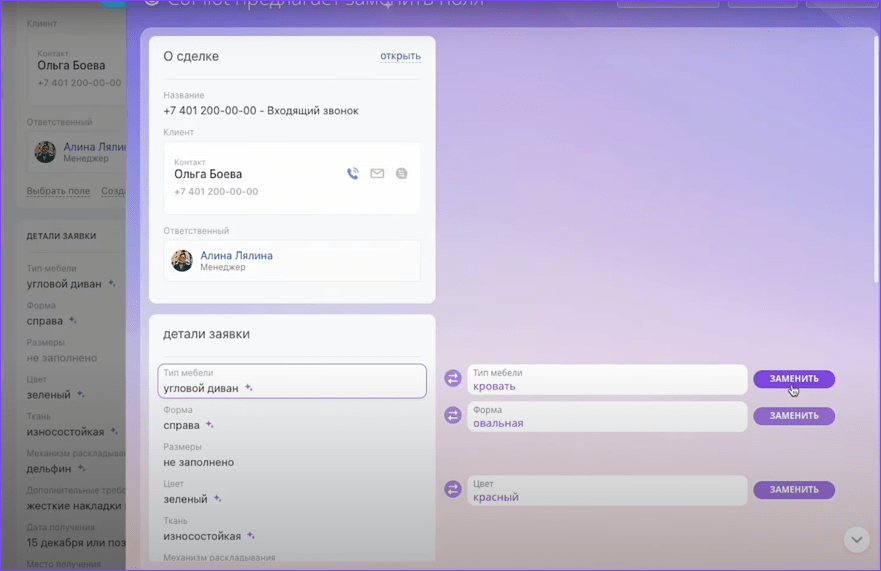Click swap arrows icon next to овальная
Image resolution: width=881 pixels, height=571 pixels.
pos(453,416)
